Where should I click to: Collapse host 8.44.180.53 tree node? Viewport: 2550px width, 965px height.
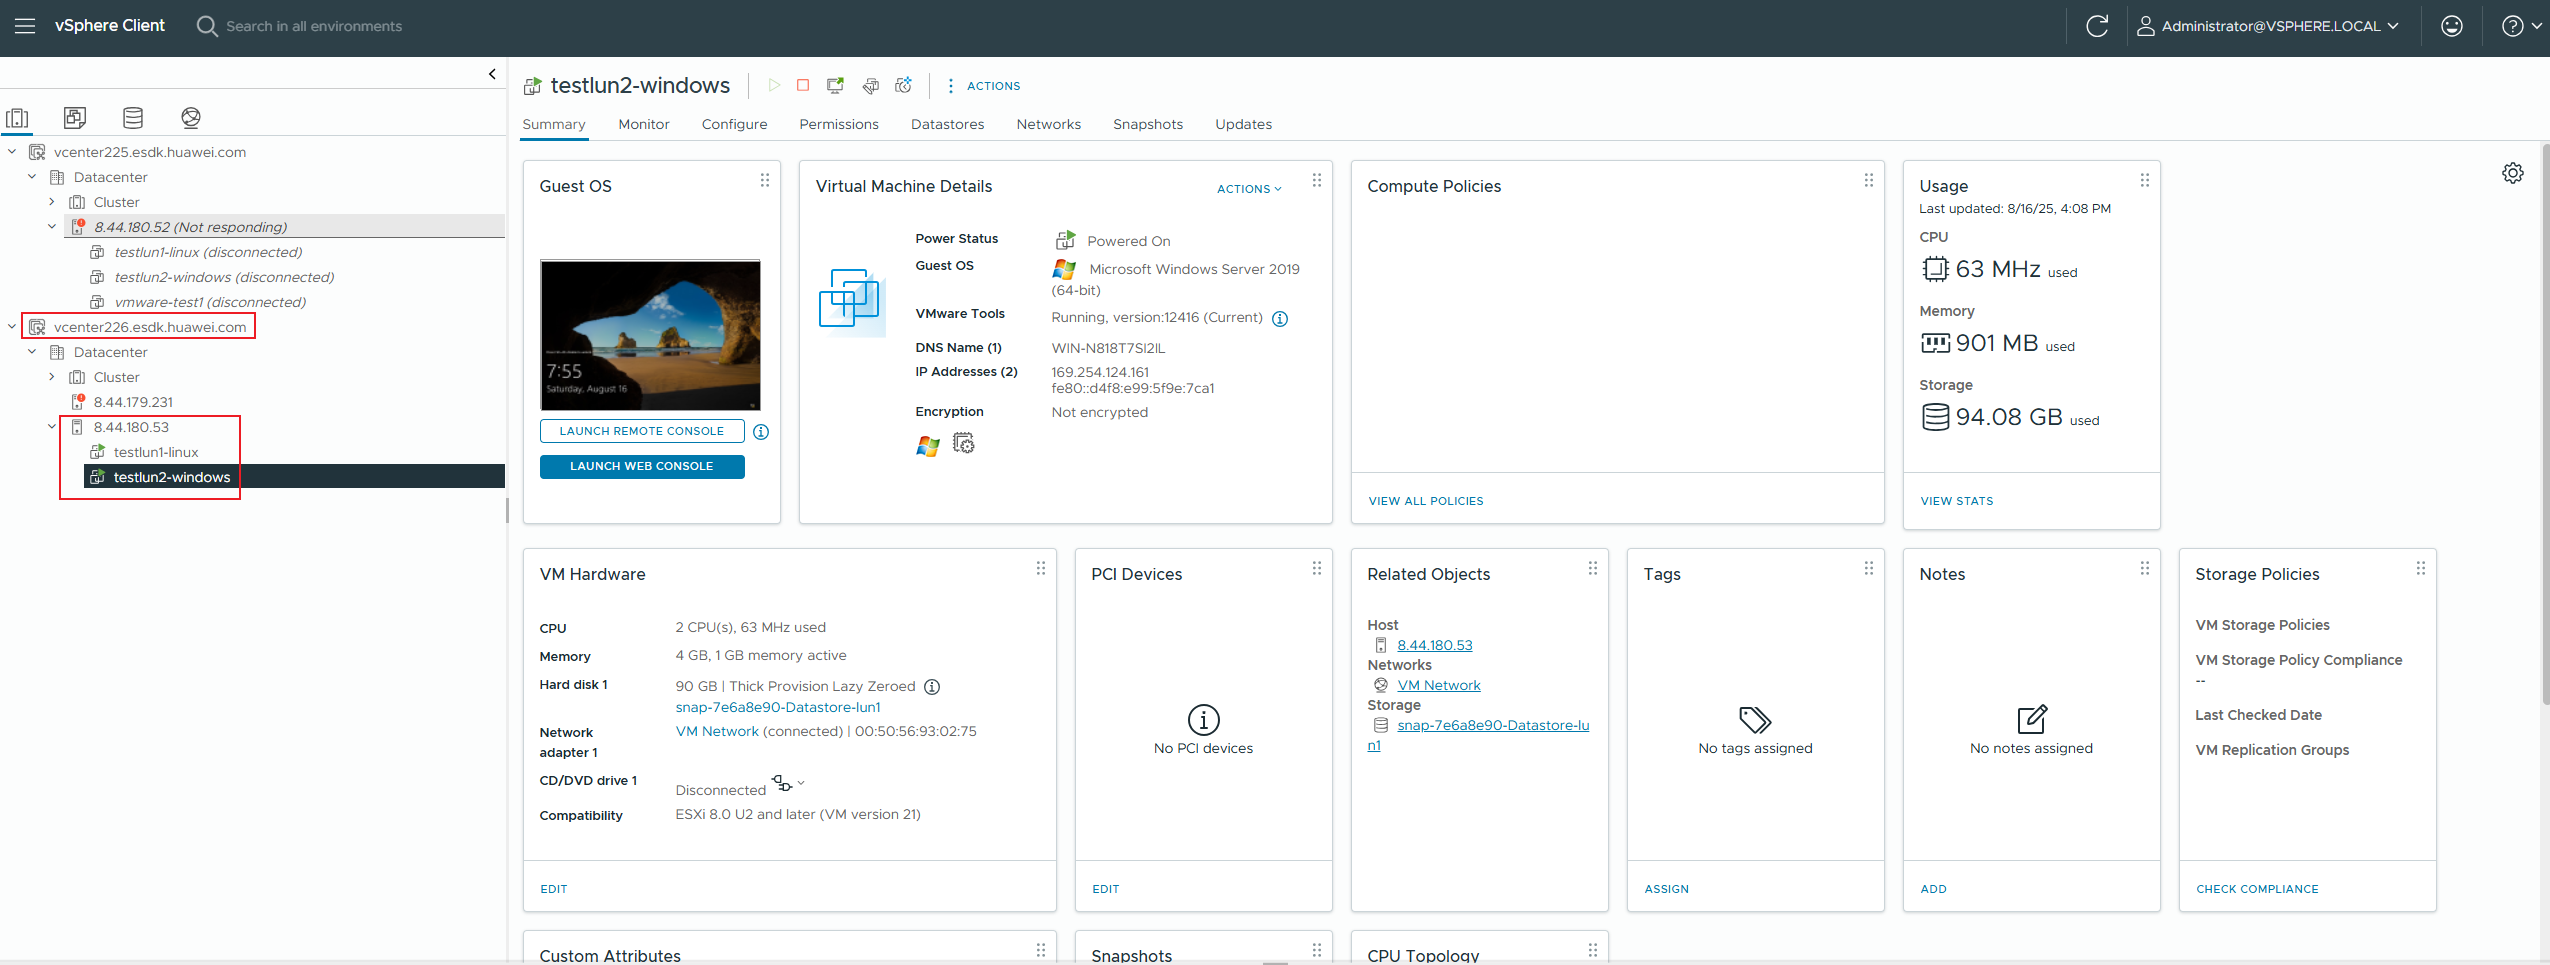point(52,427)
